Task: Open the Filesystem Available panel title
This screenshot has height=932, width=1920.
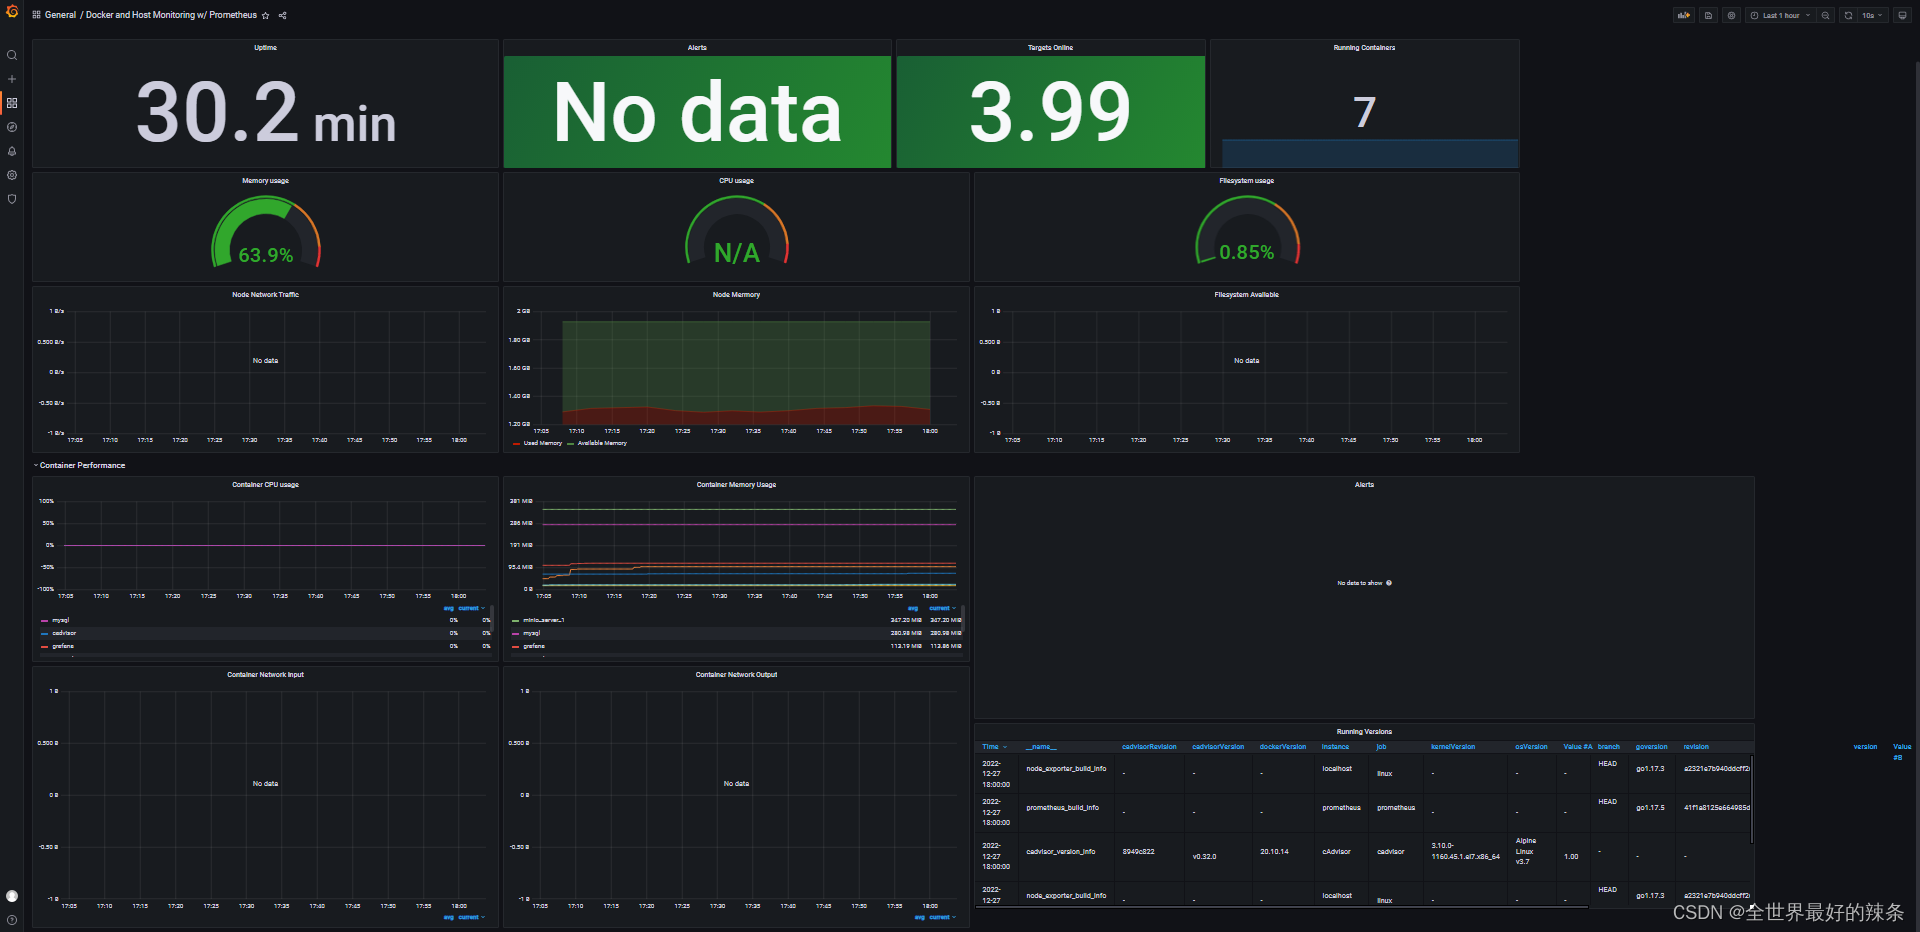Action: [1246, 295]
